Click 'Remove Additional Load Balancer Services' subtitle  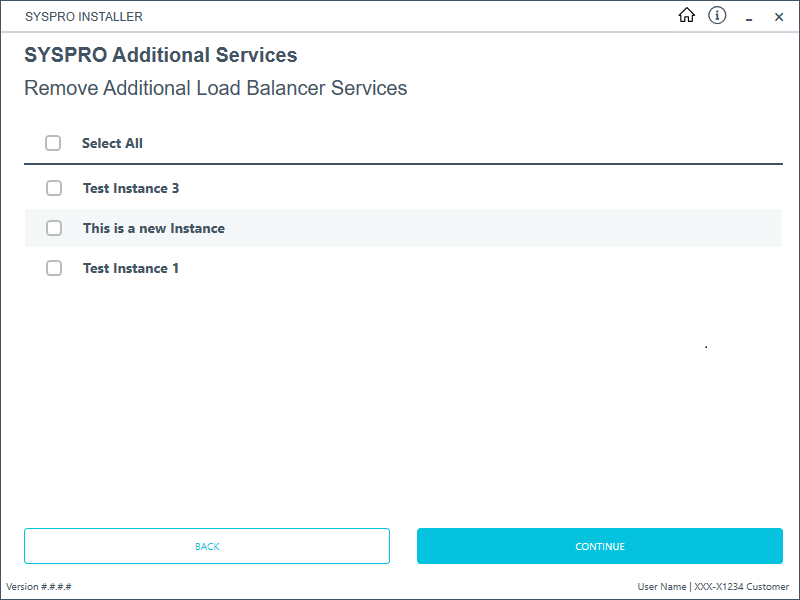pos(215,88)
